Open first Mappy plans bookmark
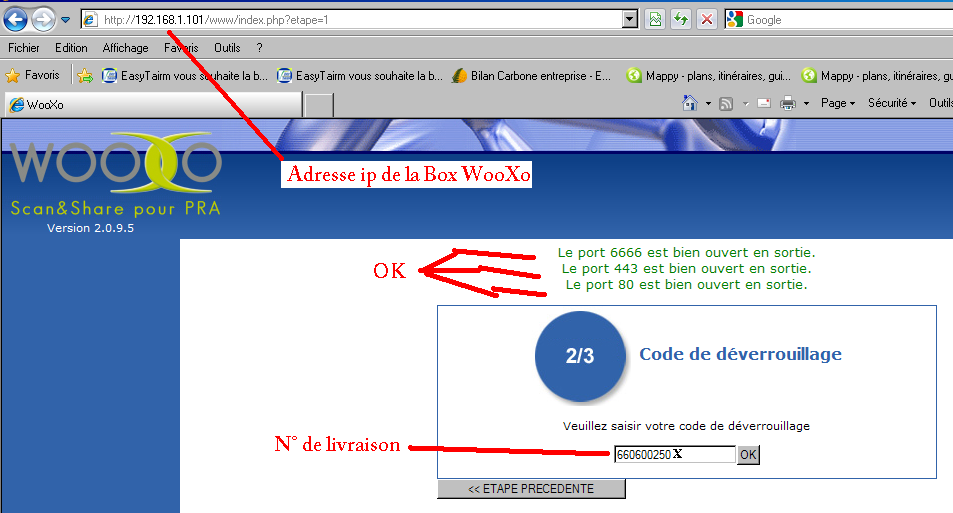The width and height of the screenshot is (953, 513). point(709,75)
